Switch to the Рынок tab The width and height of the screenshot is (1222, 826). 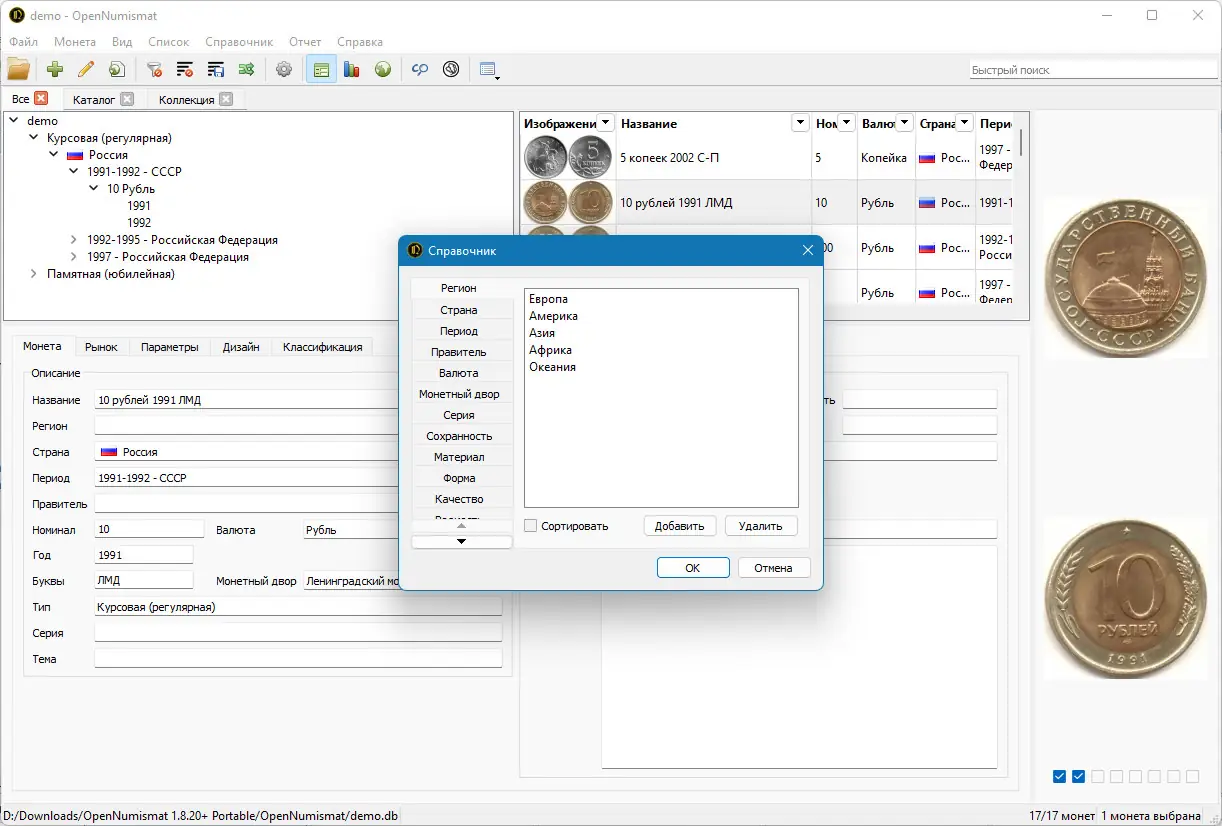101,347
